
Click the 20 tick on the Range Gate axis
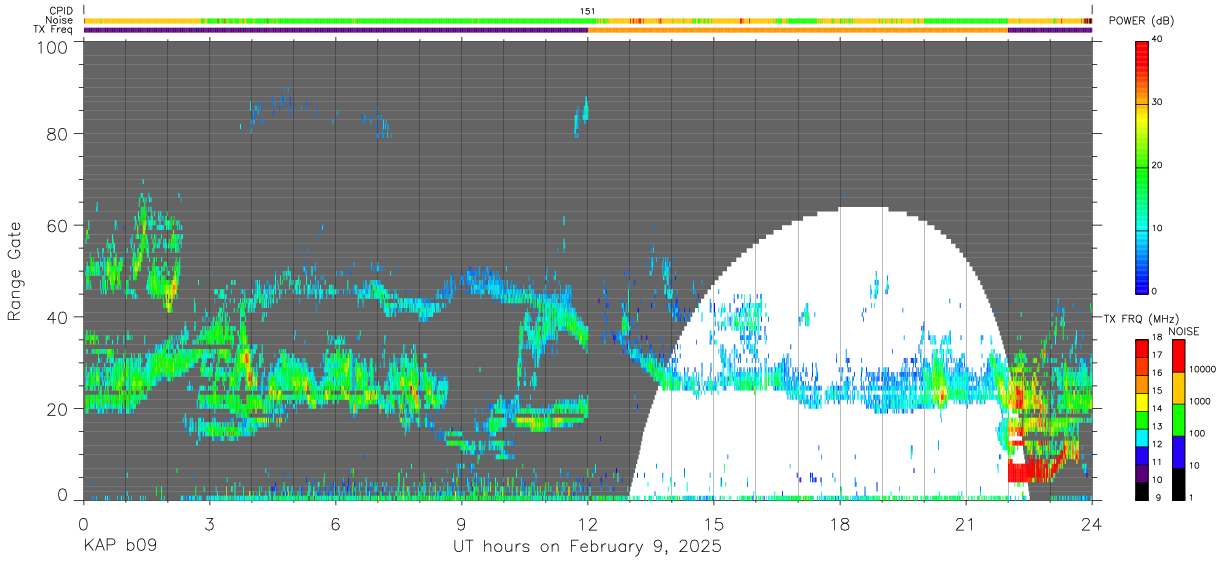click(56, 409)
